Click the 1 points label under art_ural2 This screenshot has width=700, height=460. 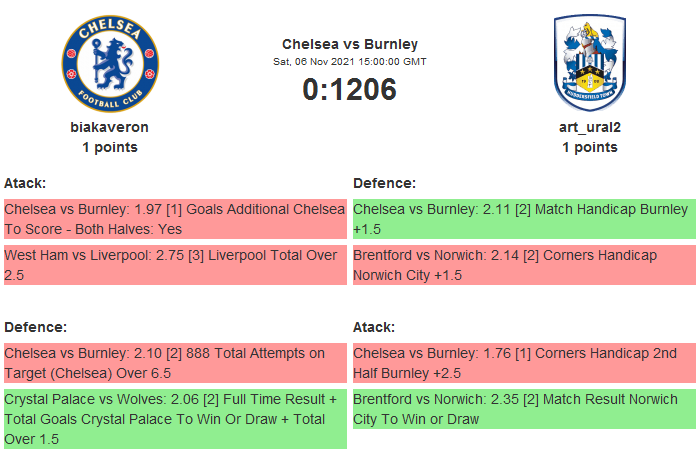coord(589,147)
